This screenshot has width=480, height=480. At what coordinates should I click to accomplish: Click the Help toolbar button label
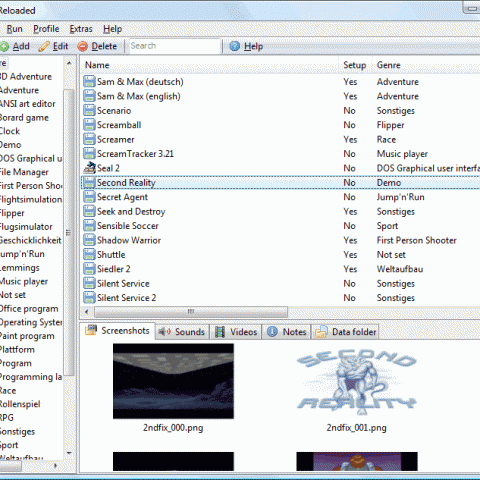click(x=253, y=46)
